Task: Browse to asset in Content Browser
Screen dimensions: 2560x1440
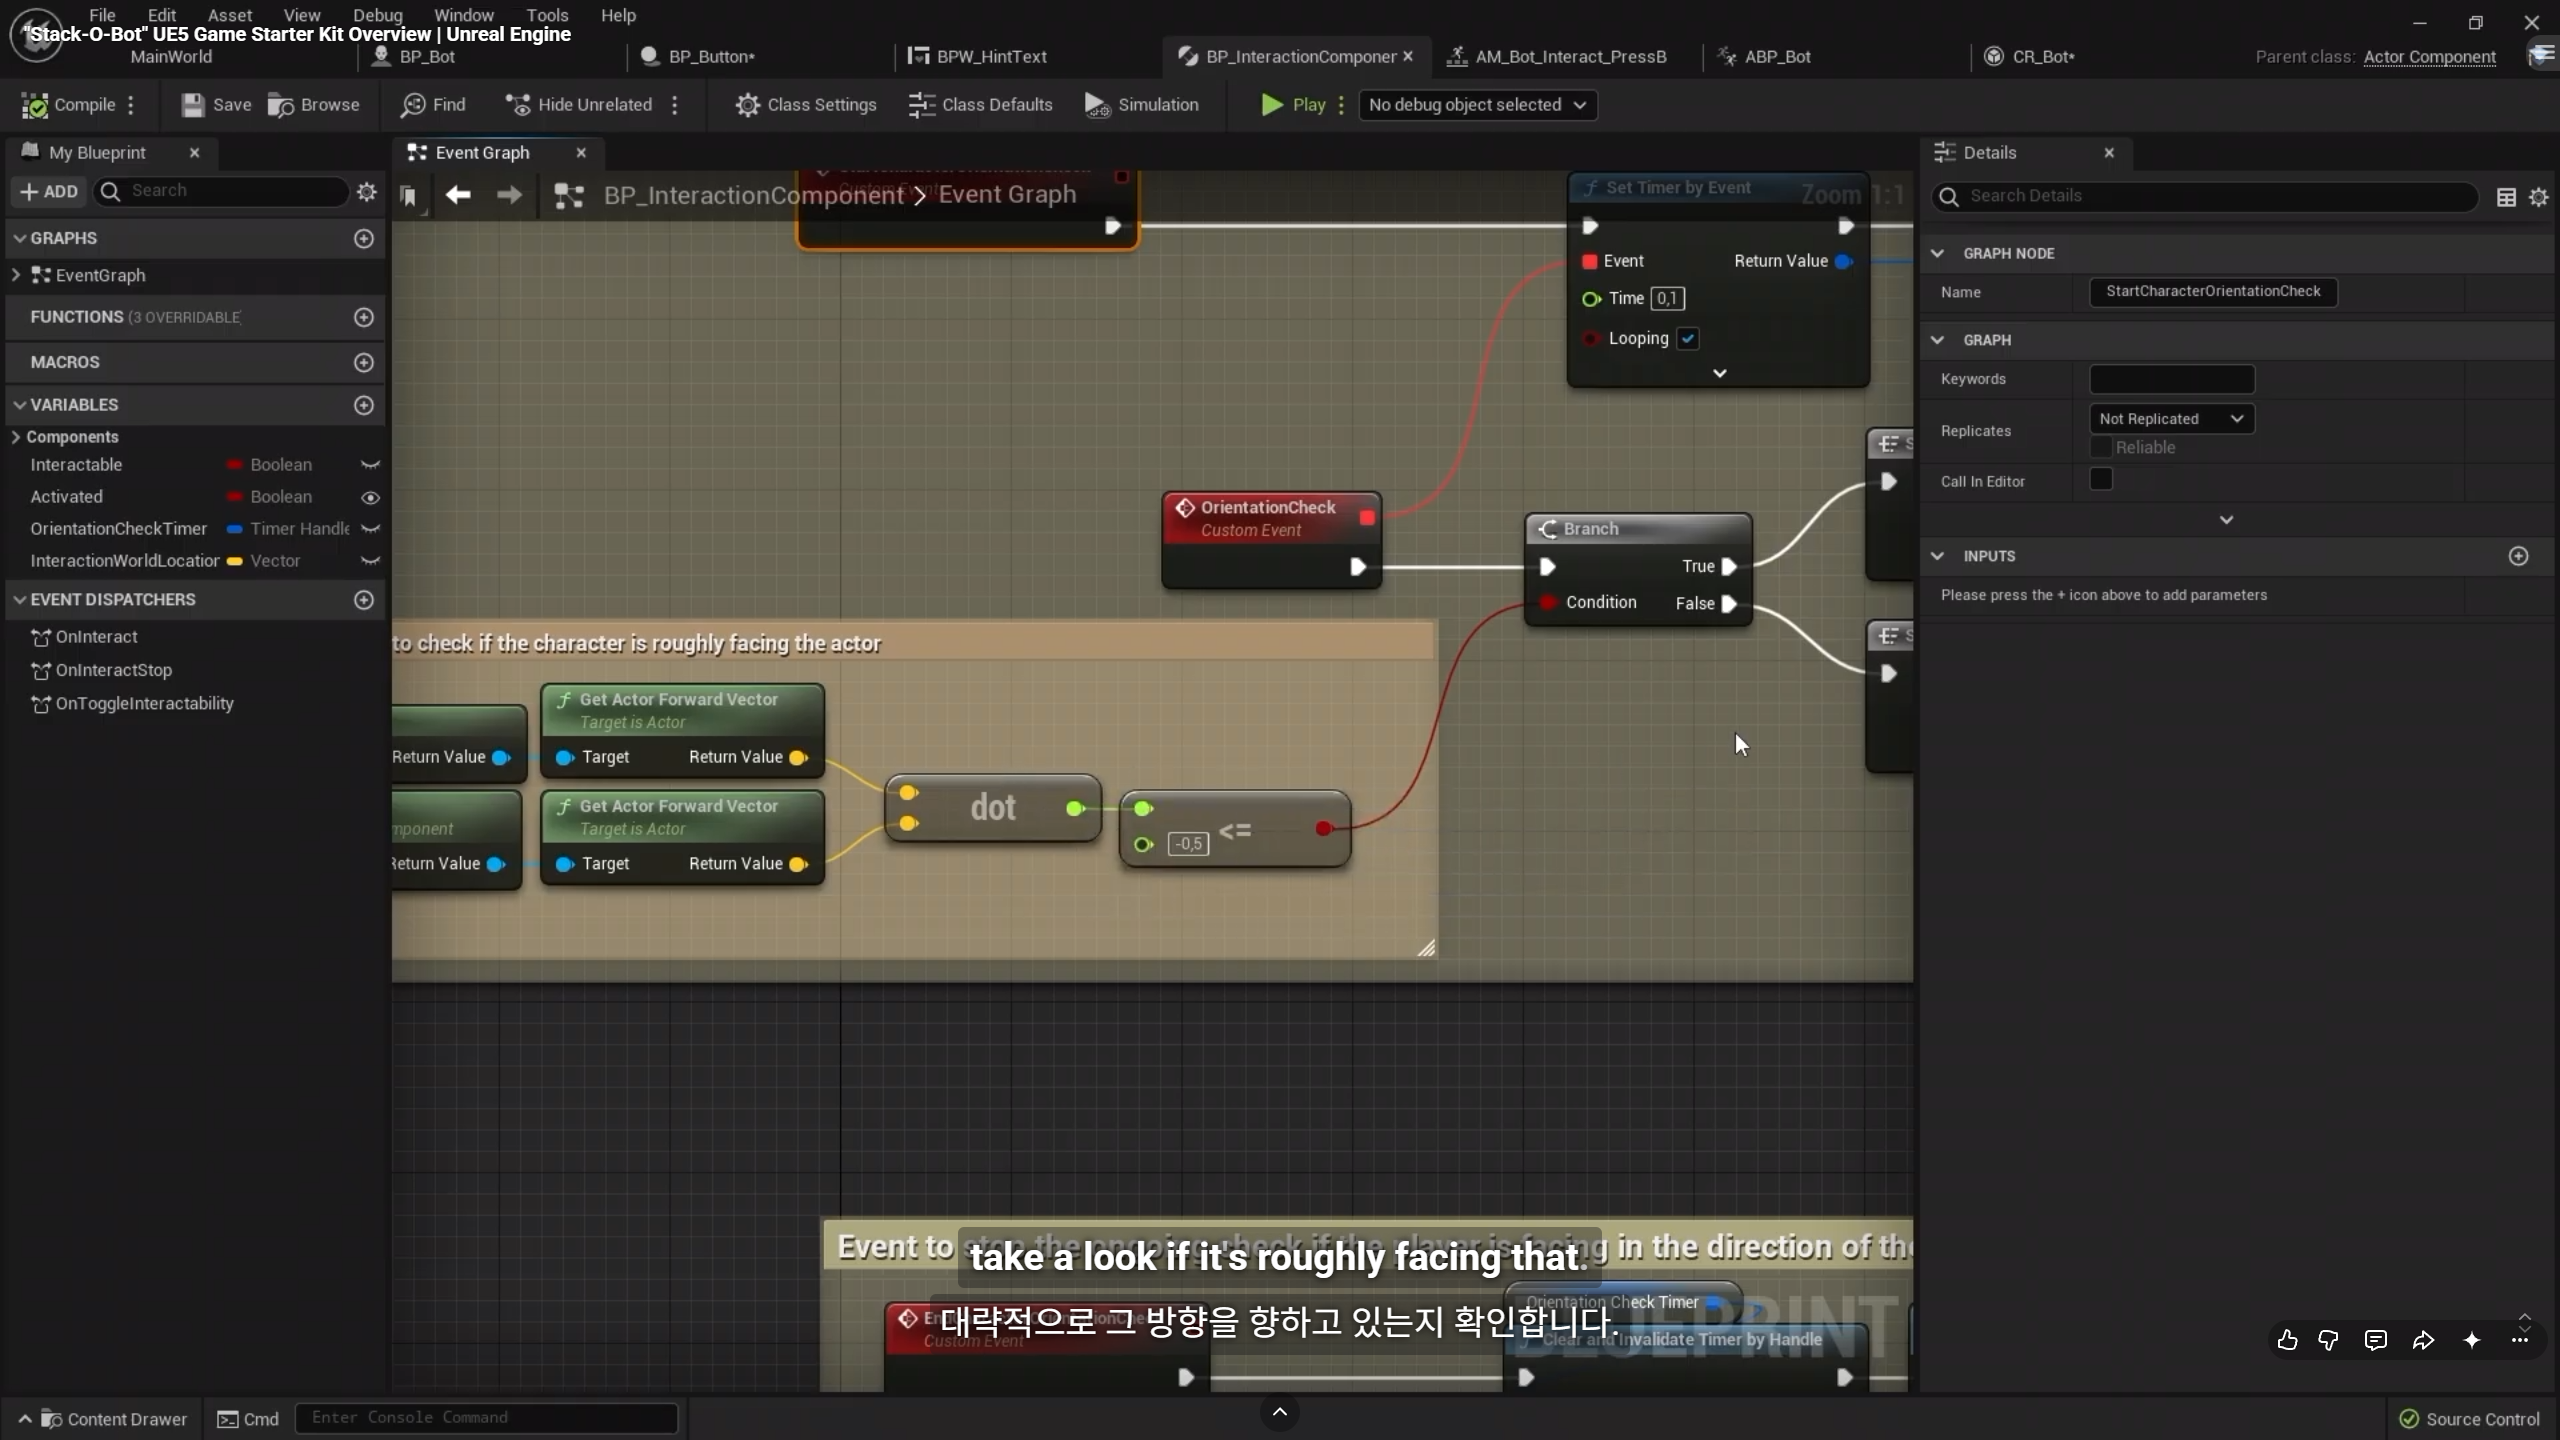Action: click(313, 105)
